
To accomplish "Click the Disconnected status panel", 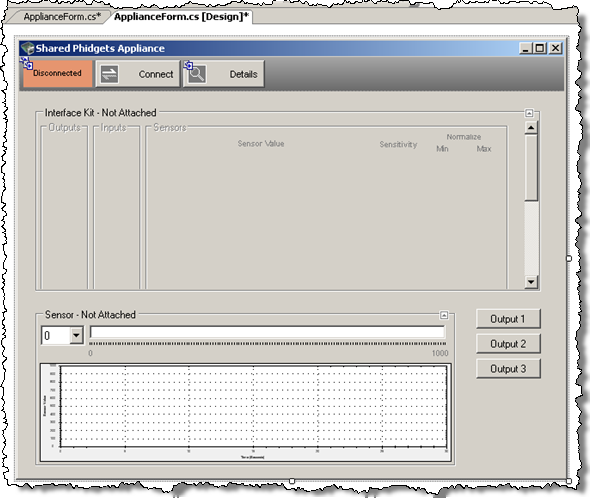I will (57, 73).
